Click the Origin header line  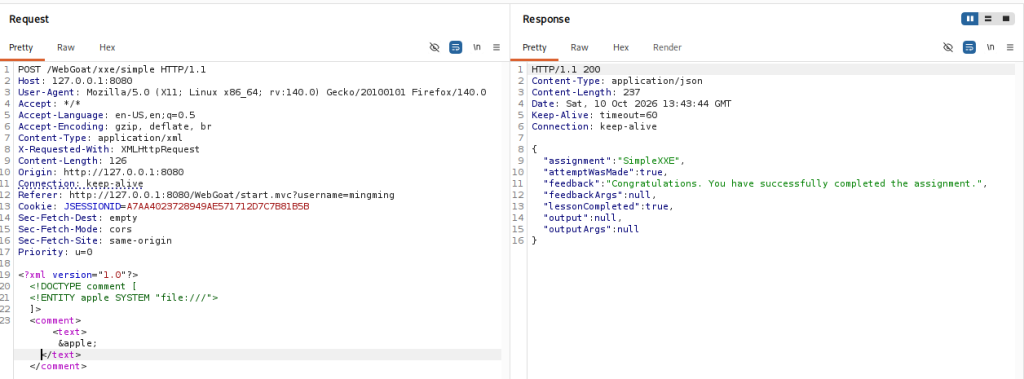[x=101, y=172]
